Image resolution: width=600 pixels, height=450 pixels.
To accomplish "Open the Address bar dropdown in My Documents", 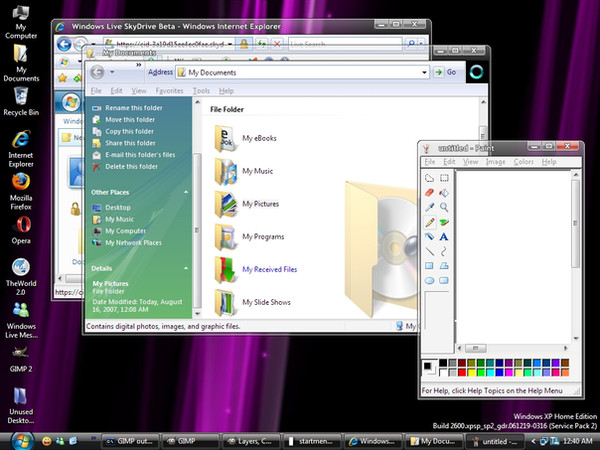I will [424, 72].
